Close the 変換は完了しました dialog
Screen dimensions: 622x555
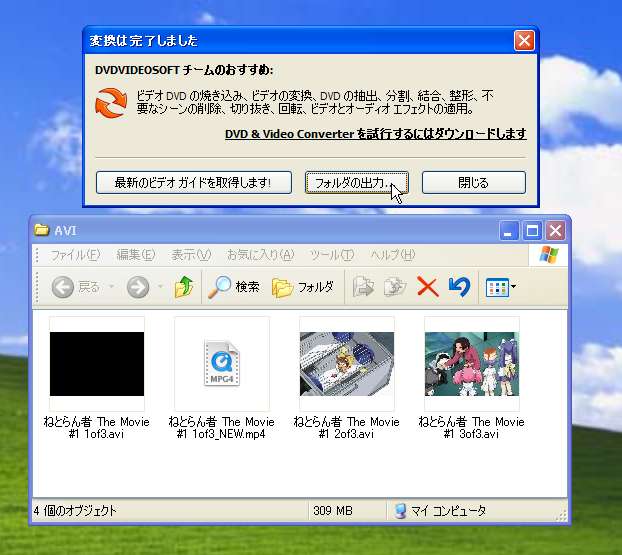[x=524, y=40]
